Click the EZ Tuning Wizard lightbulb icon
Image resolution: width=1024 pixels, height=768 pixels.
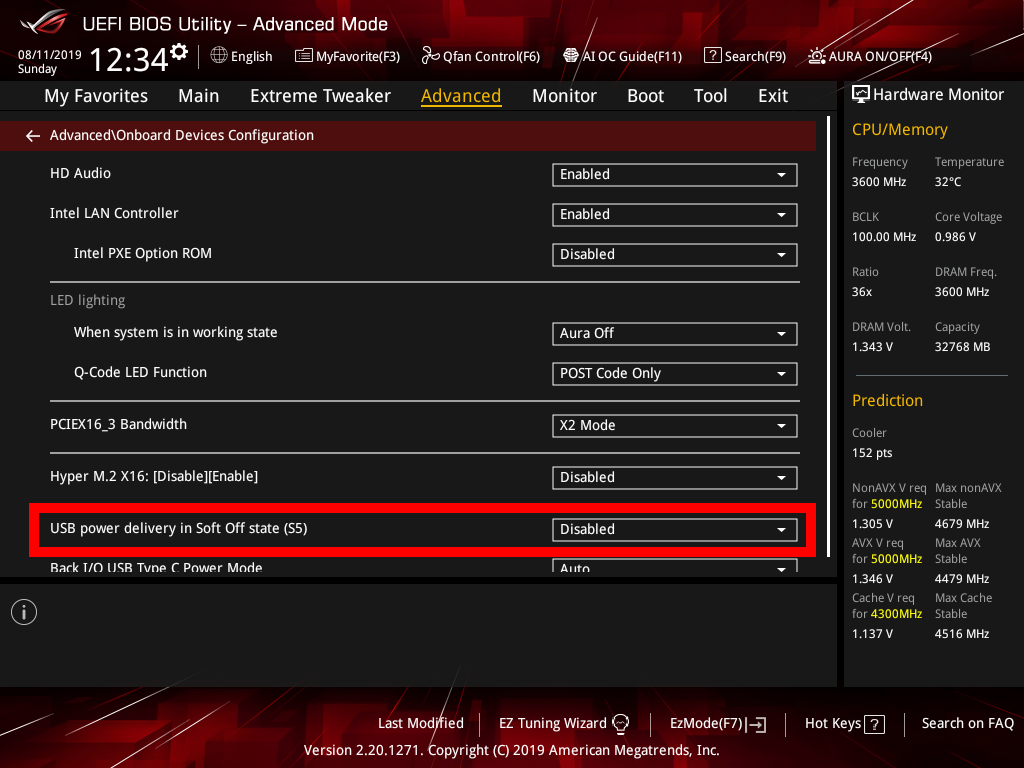(620, 724)
